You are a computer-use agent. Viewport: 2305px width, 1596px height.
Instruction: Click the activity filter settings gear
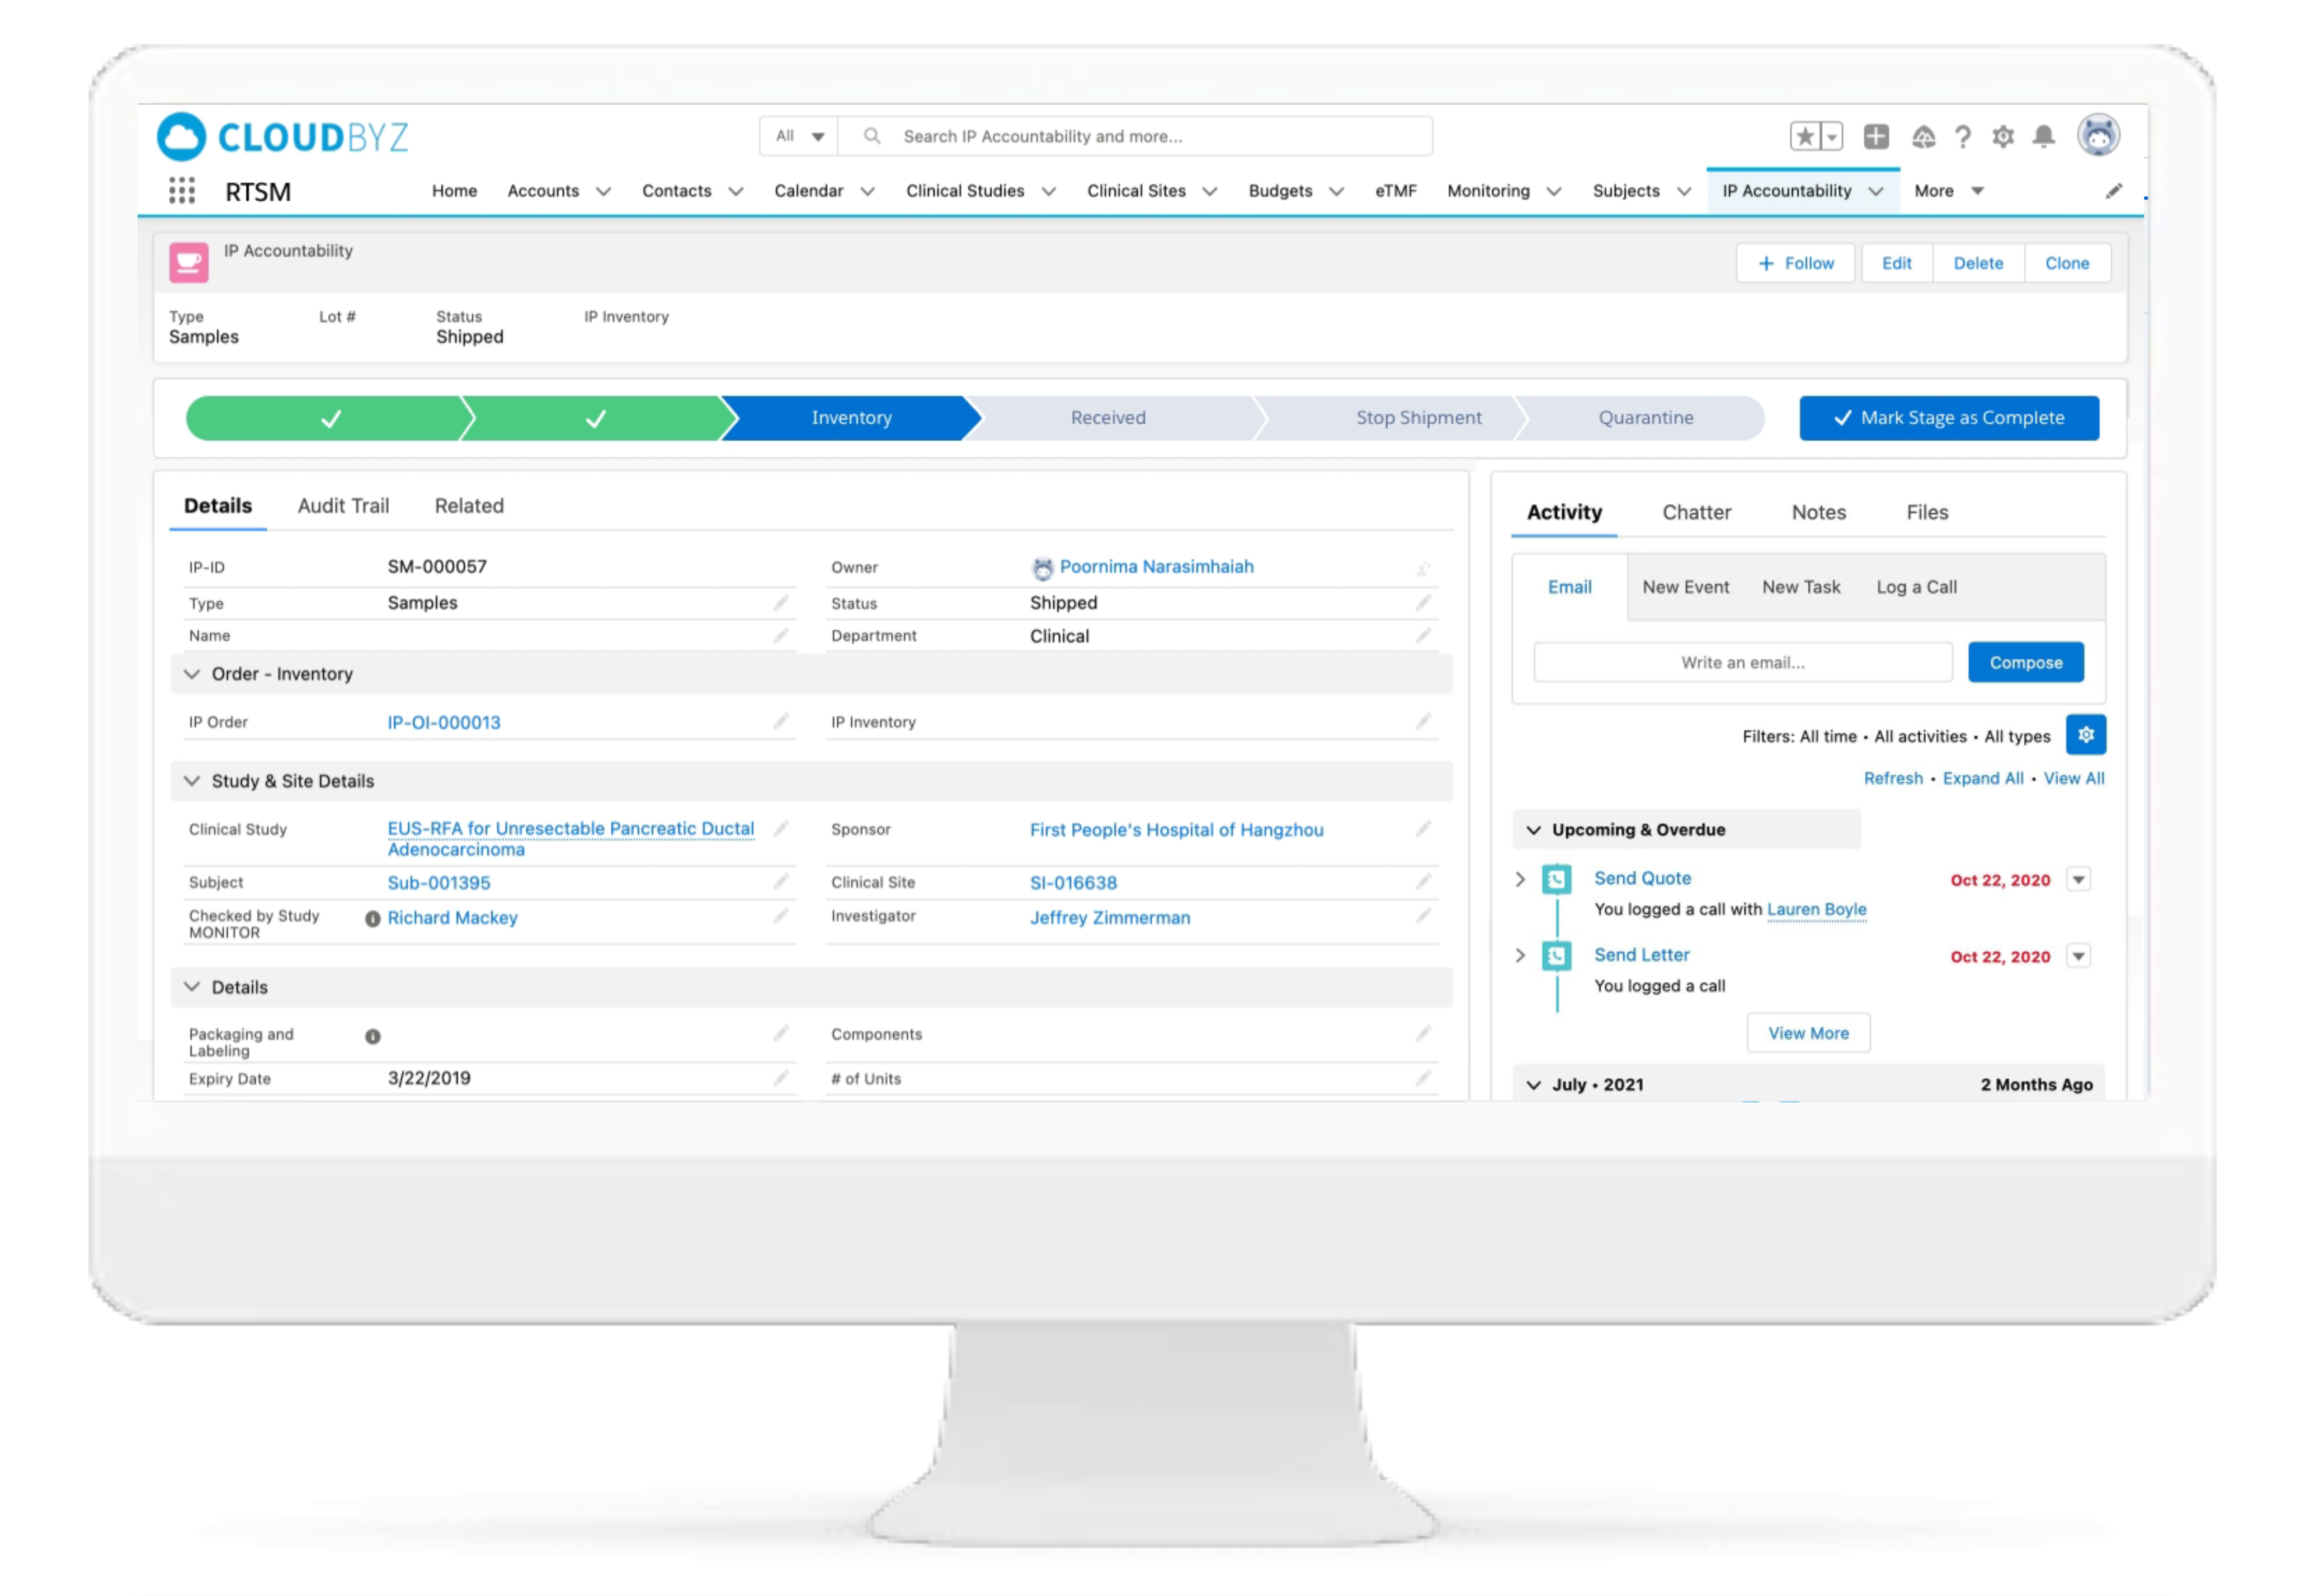click(2085, 735)
